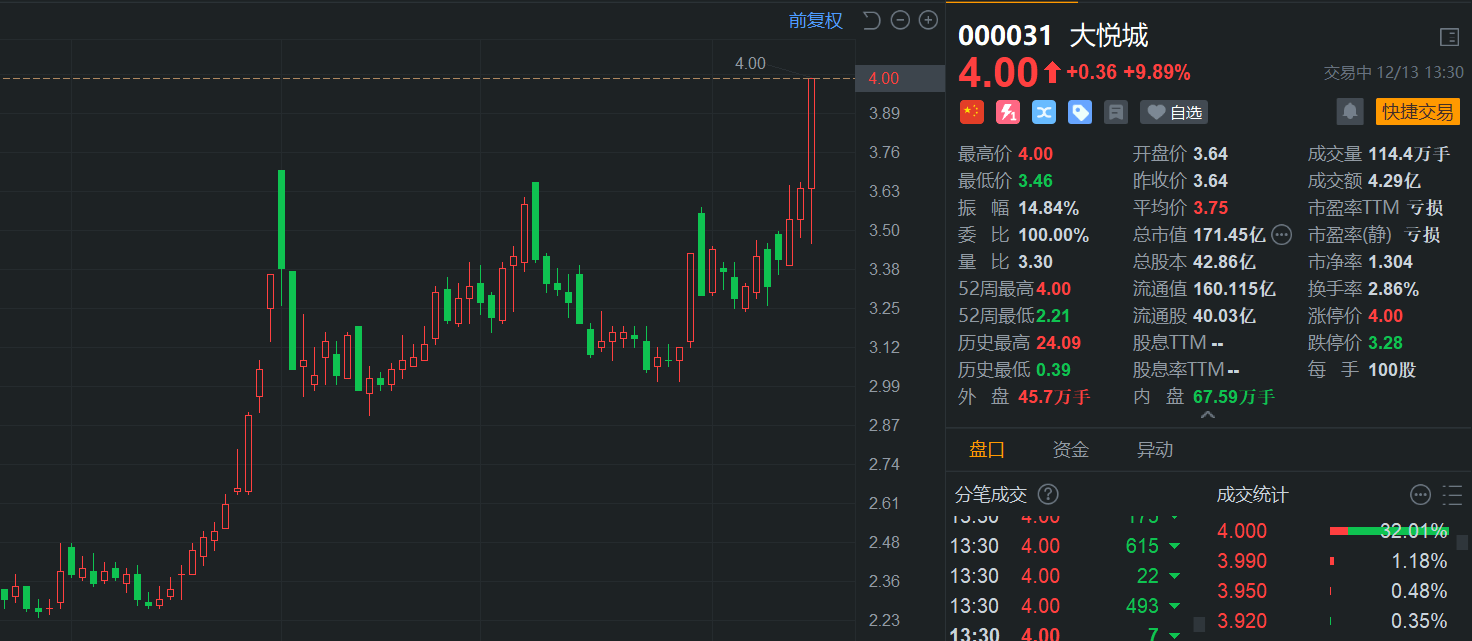Viewport: 1472px width, 641px height.
Task: Click the China flag market icon
Action: (972, 112)
